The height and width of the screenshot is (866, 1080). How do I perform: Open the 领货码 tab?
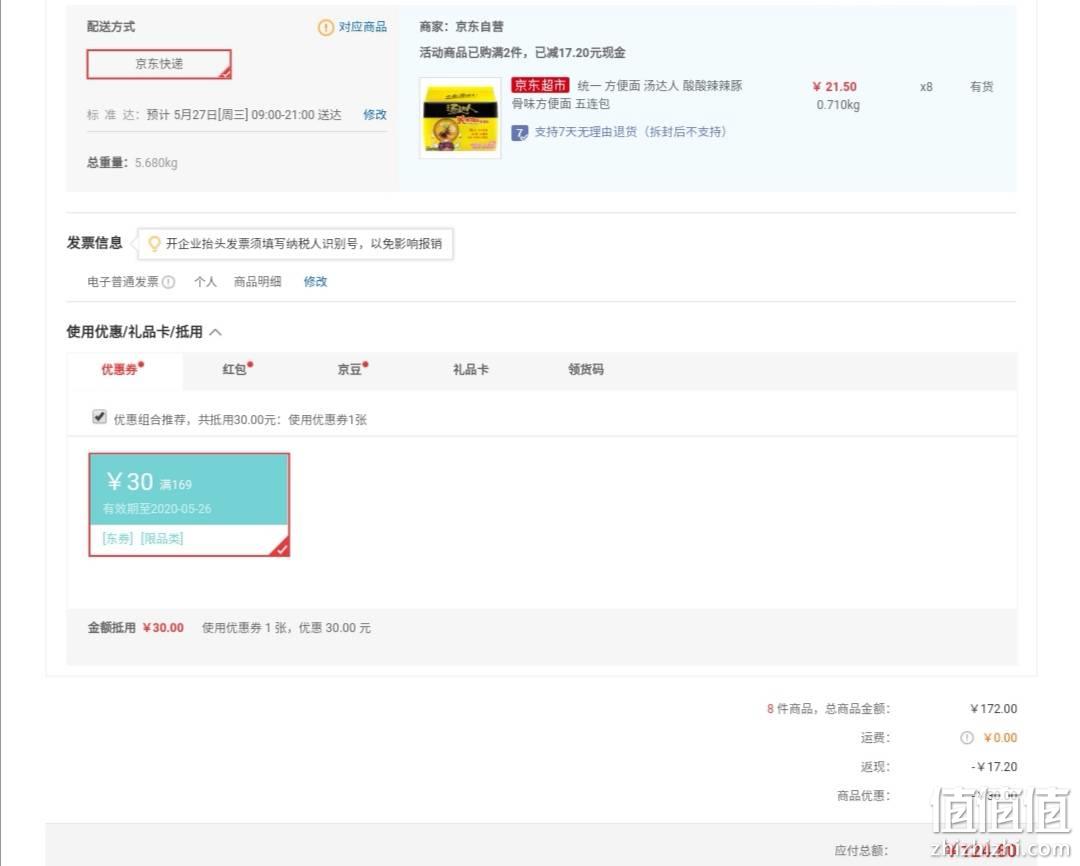(x=585, y=370)
